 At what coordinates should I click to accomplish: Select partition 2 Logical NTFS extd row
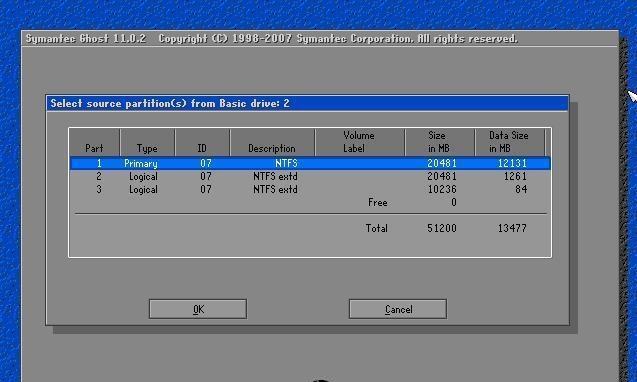[310, 176]
